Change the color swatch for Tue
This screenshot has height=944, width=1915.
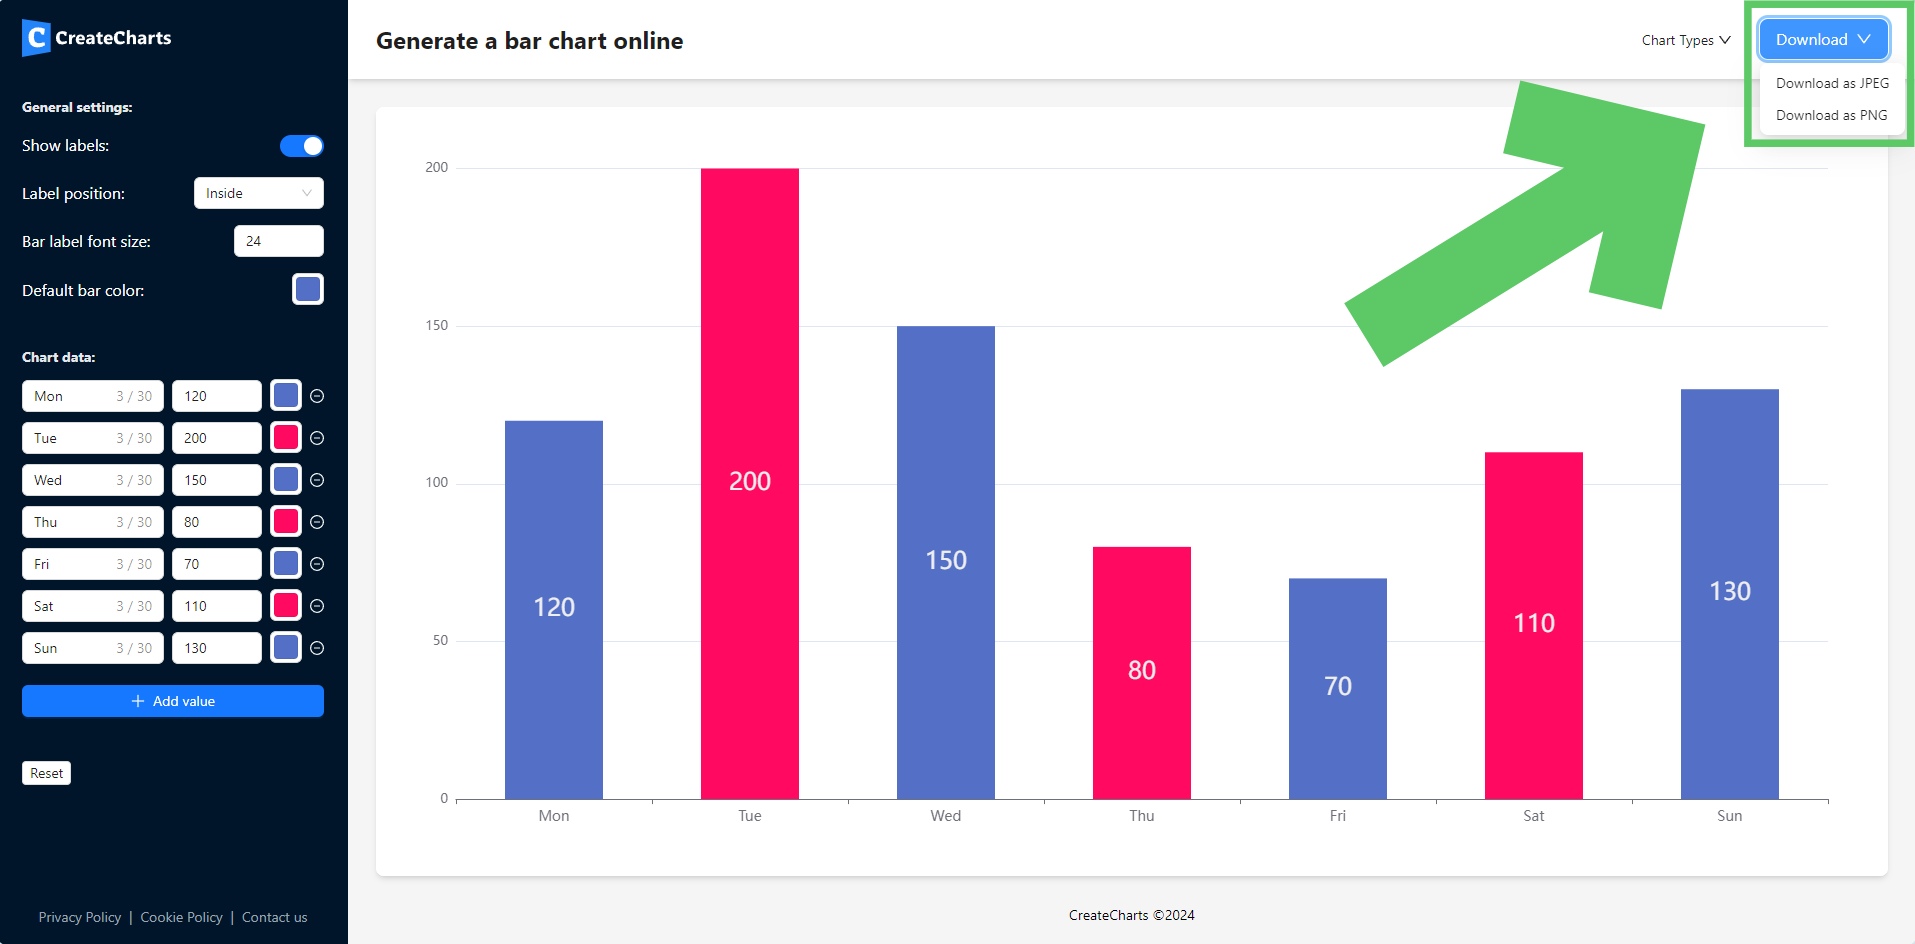pyautogui.click(x=285, y=438)
